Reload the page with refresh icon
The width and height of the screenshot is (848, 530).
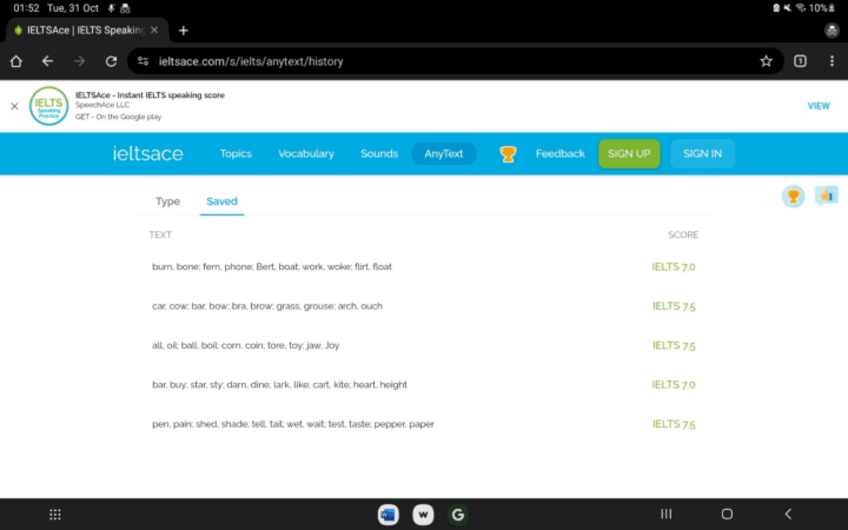pos(111,61)
